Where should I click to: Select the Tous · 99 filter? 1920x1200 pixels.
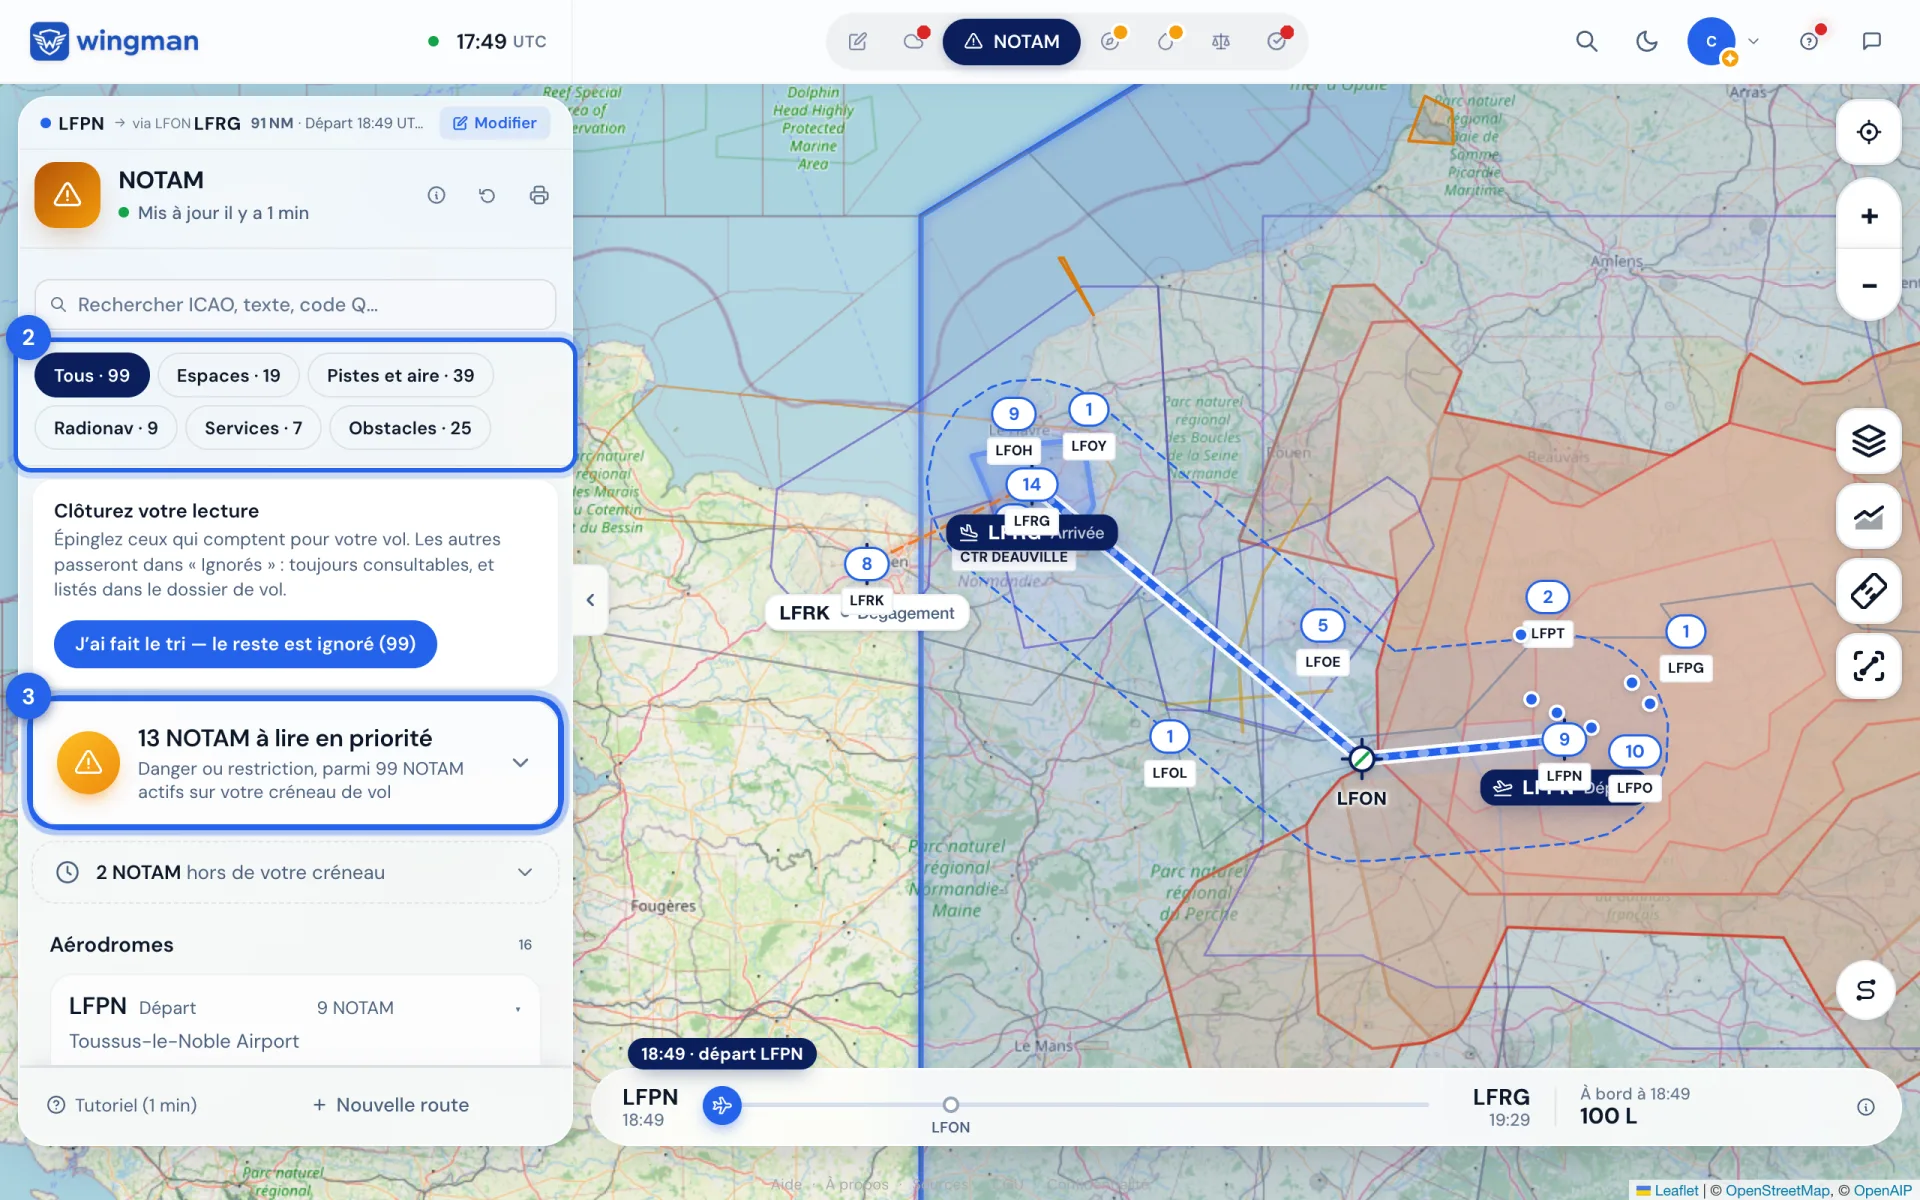pyautogui.click(x=92, y=376)
